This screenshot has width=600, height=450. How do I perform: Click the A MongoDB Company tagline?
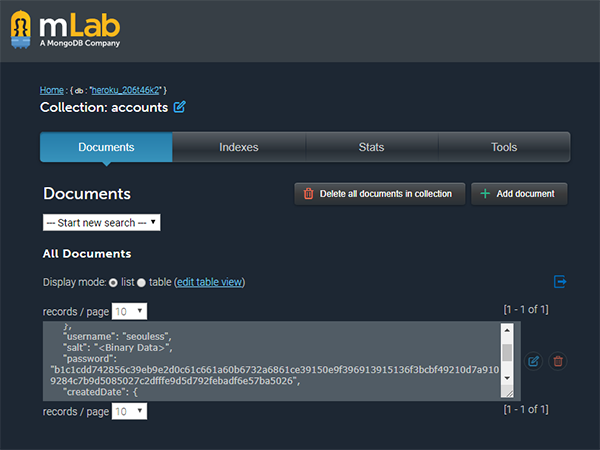pyautogui.click(x=80, y=43)
